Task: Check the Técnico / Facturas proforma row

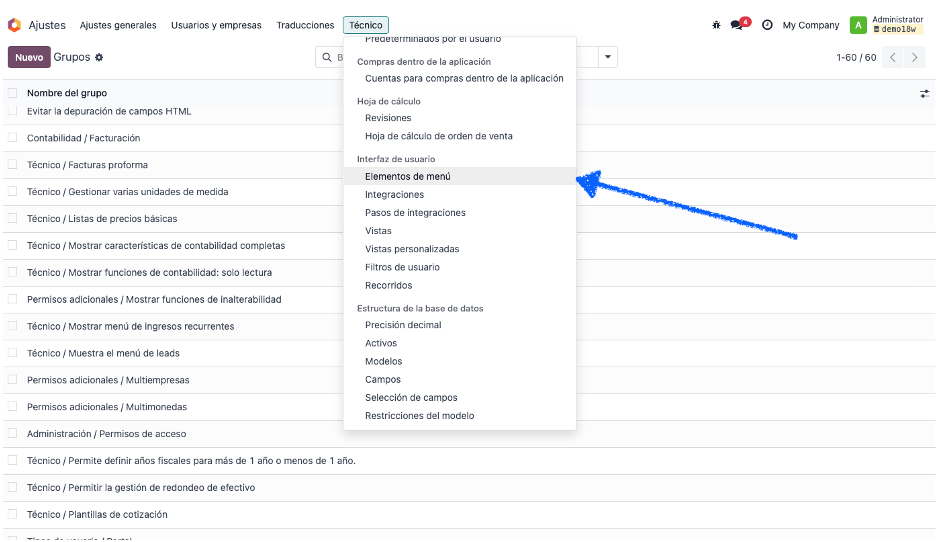Action: pos(13,165)
